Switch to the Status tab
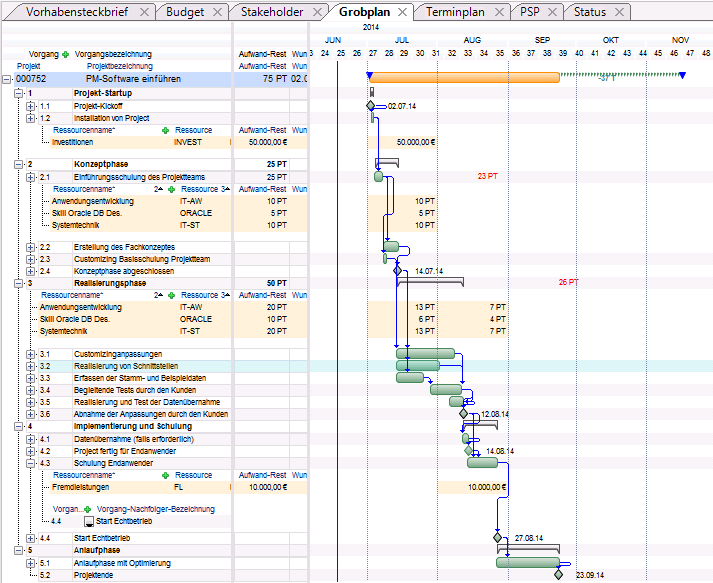Image resolution: width=713 pixels, height=583 pixels. click(x=590, y=12)
